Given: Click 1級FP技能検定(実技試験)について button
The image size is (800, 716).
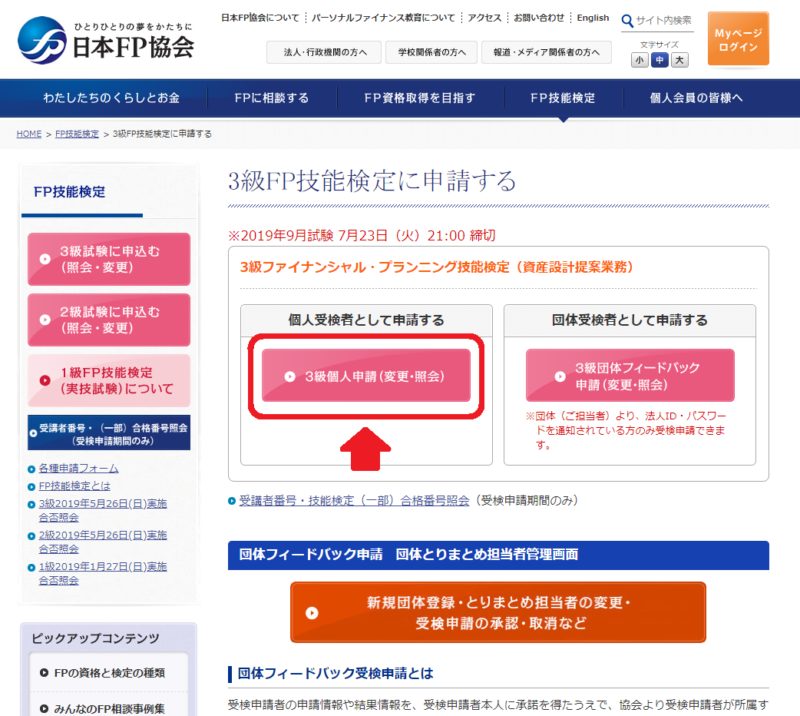Looking at the screenshot, I should [x=109, y=381].
